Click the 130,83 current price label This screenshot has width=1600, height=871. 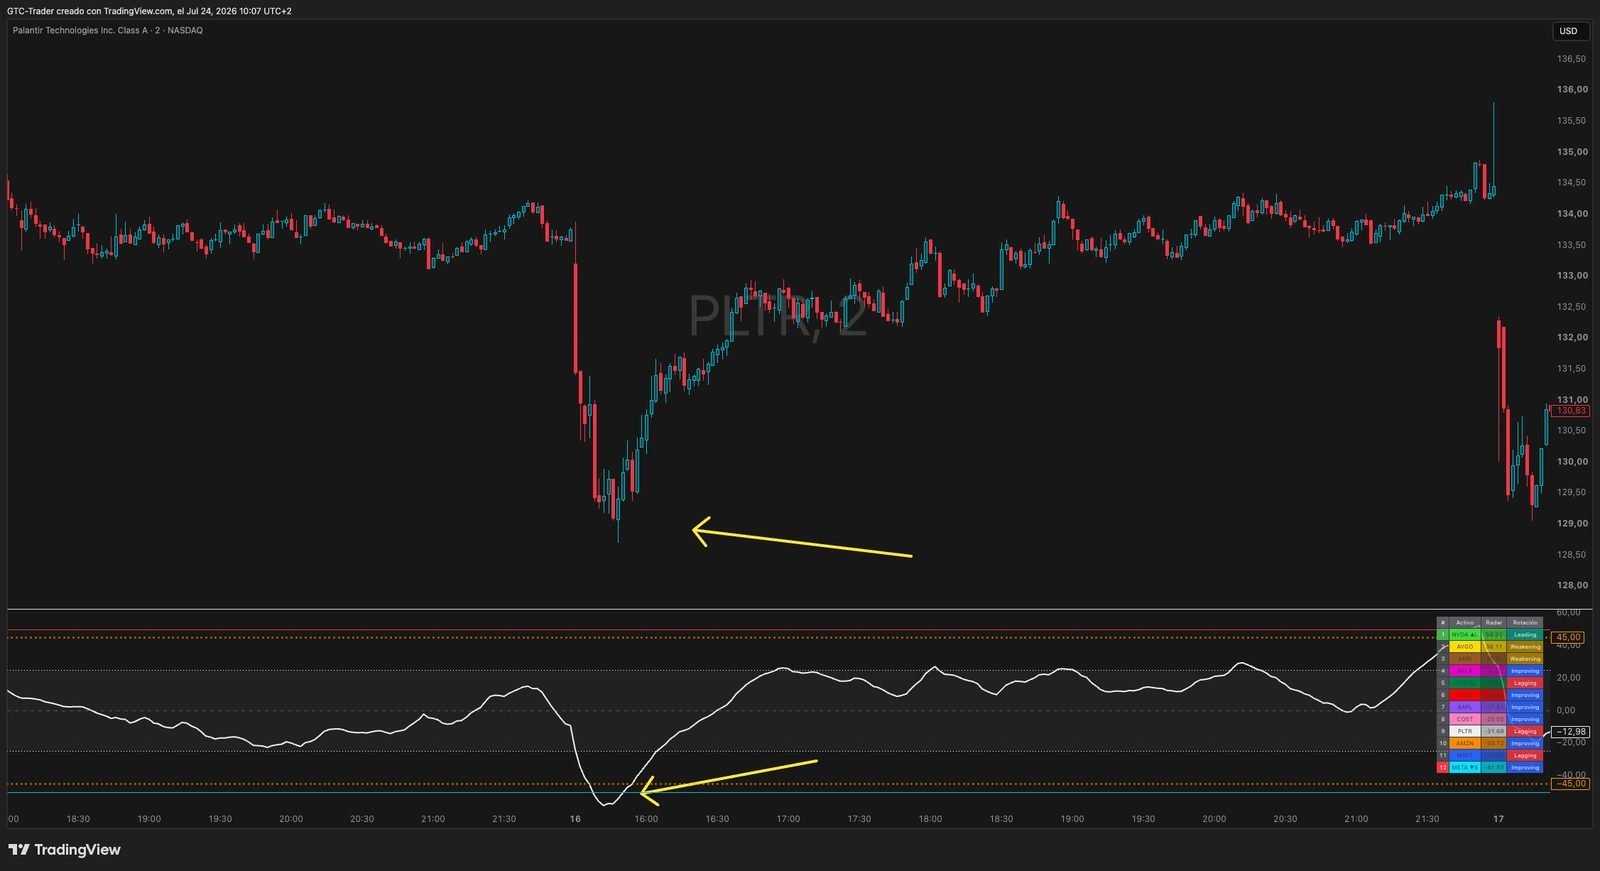pyautogui.click(x=1571, y=411)
